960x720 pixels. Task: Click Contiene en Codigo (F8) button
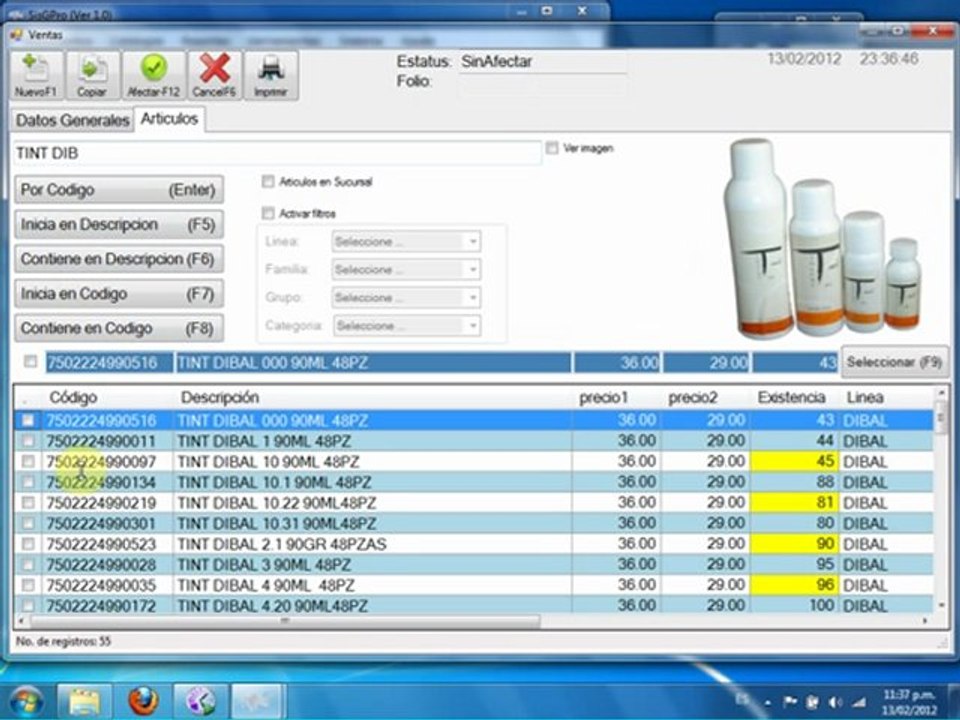(119, 328)
